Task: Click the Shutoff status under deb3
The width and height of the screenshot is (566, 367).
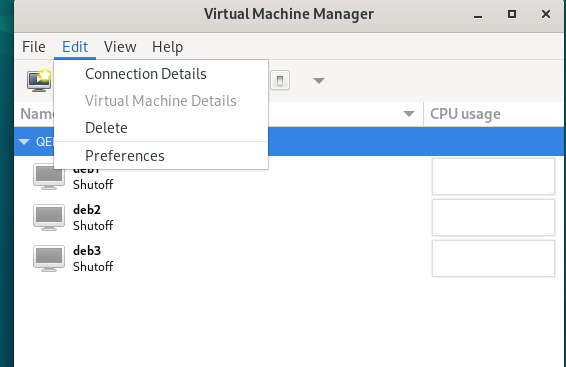Action: coord(93,267)
